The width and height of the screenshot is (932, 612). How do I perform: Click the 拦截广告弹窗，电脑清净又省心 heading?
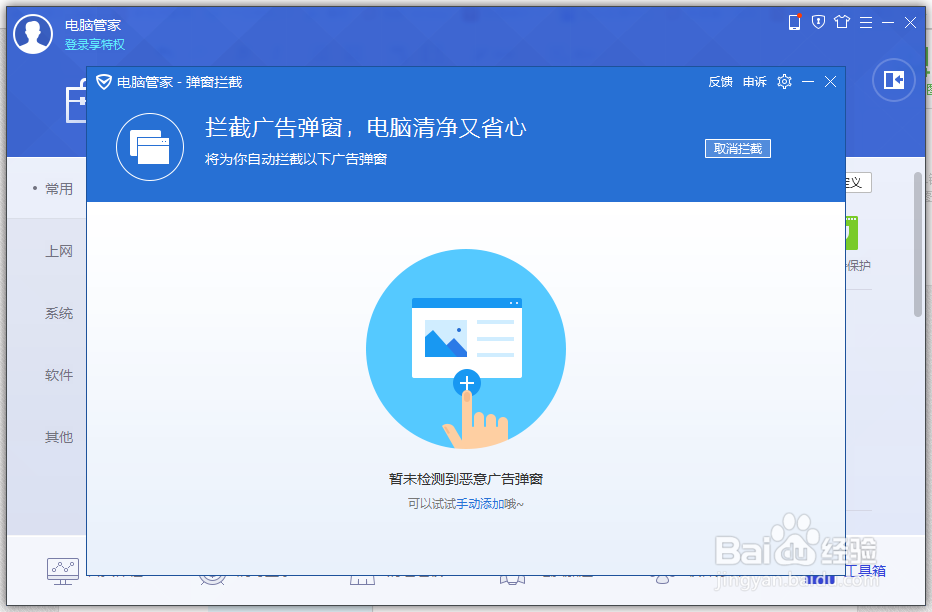pos(366,128)
